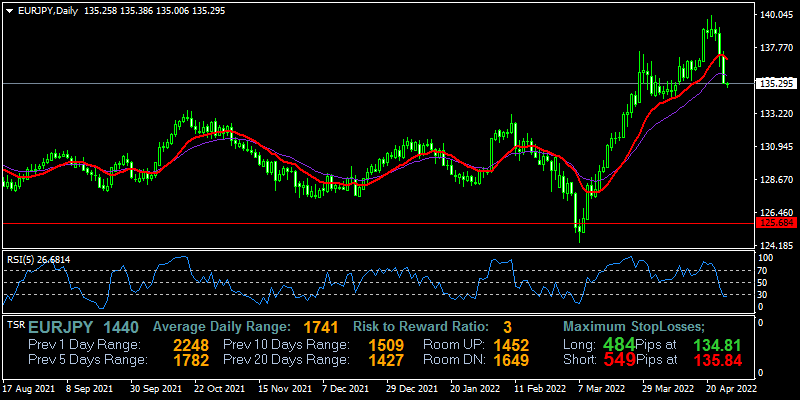
Task: Click the red 549 pips value
Action: click(619, 360)
